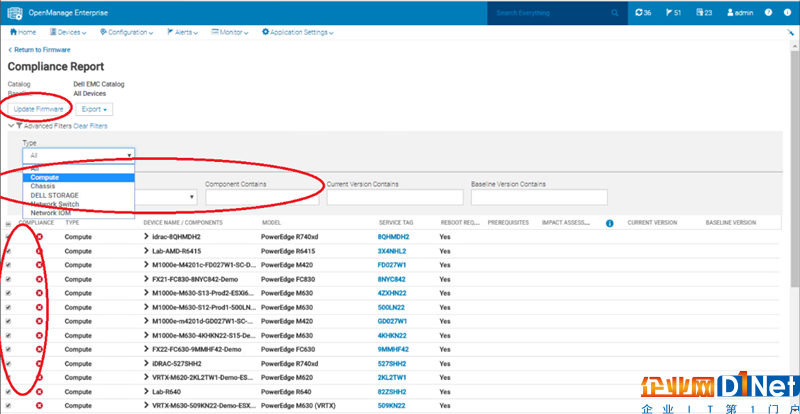Click the Current Version Contains input field

tap(395, 197)
